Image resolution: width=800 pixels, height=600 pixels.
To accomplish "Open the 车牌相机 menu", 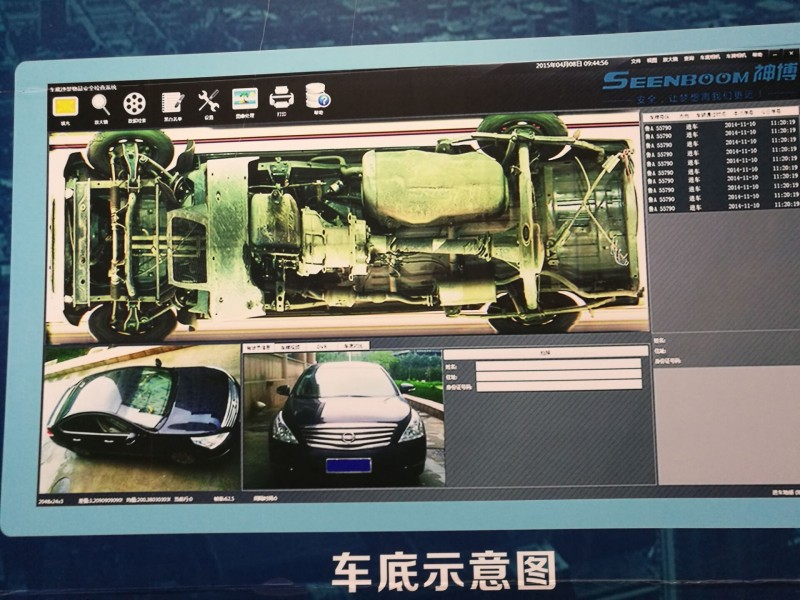I will (x=736, y=56).
